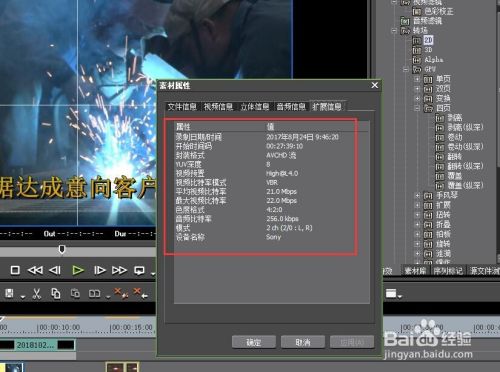Click the Save project icon
The width and height of the screenshot is (500, 372).
(x=9, y=293)
